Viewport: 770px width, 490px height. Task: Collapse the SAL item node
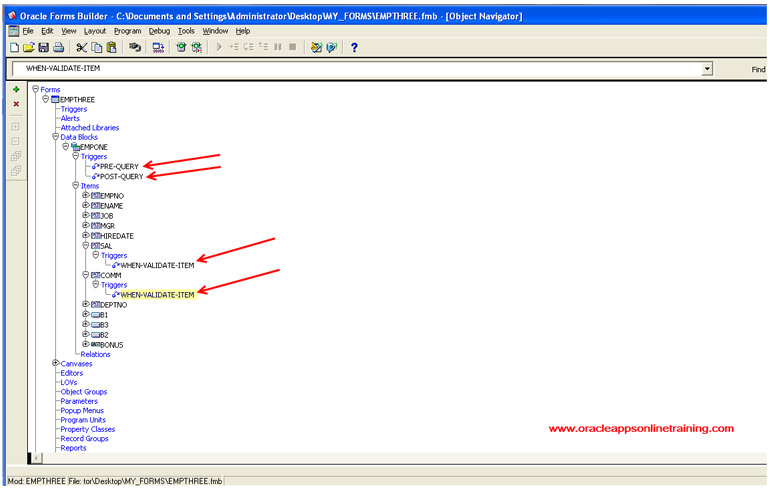85,245
